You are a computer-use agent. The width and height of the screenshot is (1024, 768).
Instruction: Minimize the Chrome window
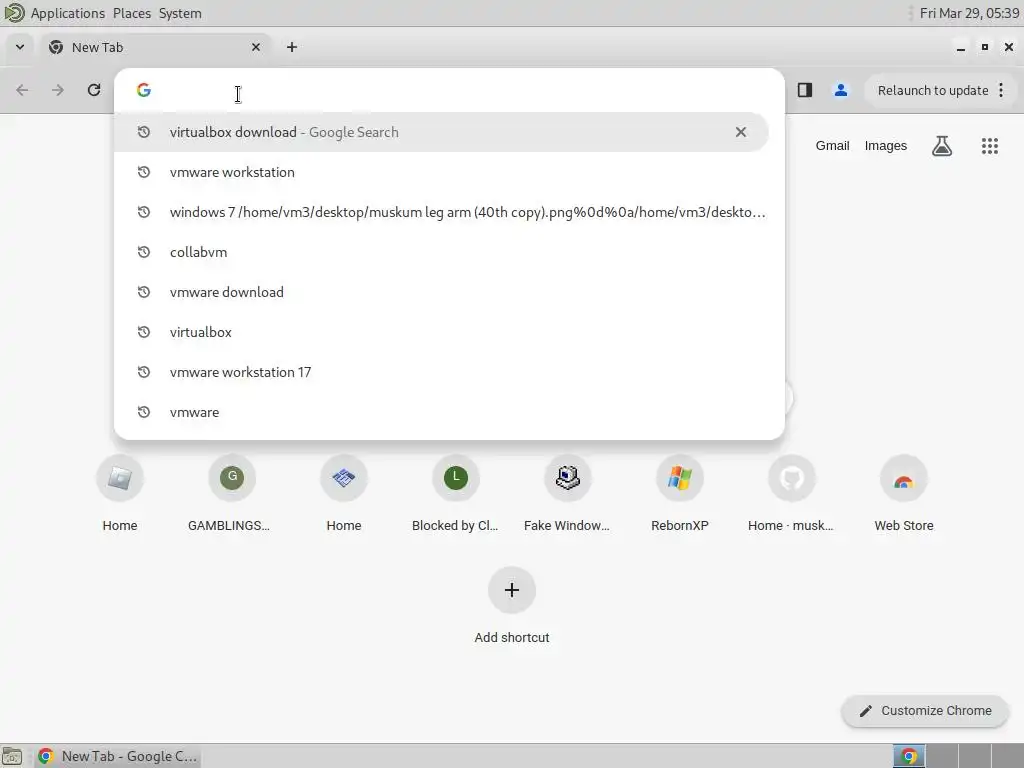[x=961, y=47]
